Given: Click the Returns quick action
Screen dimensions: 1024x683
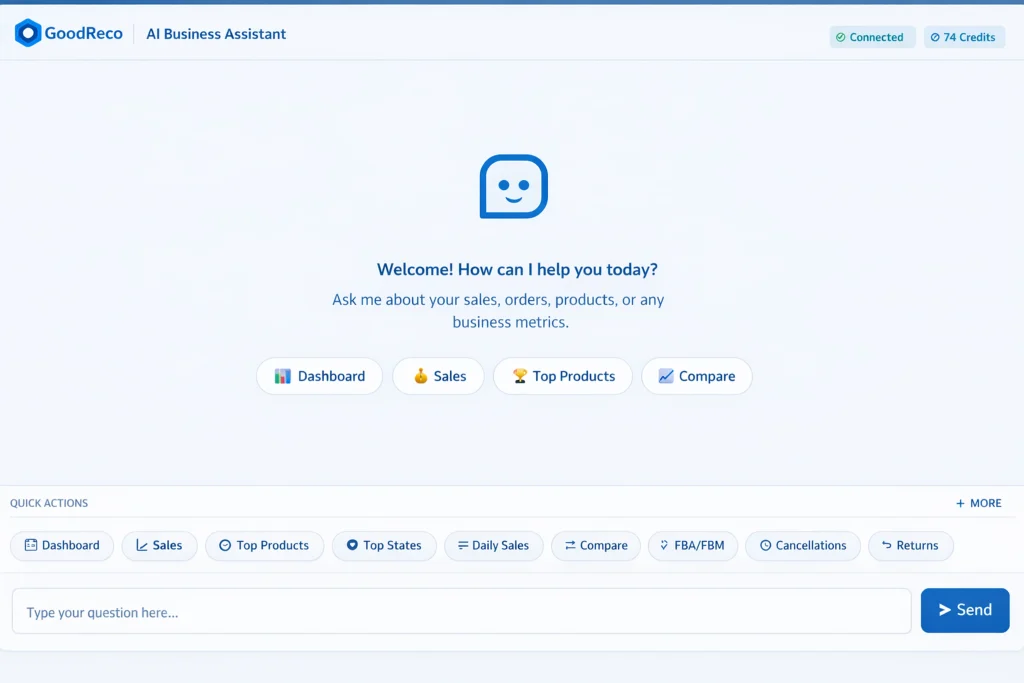Looking at the screenshot, I should 910,545.
